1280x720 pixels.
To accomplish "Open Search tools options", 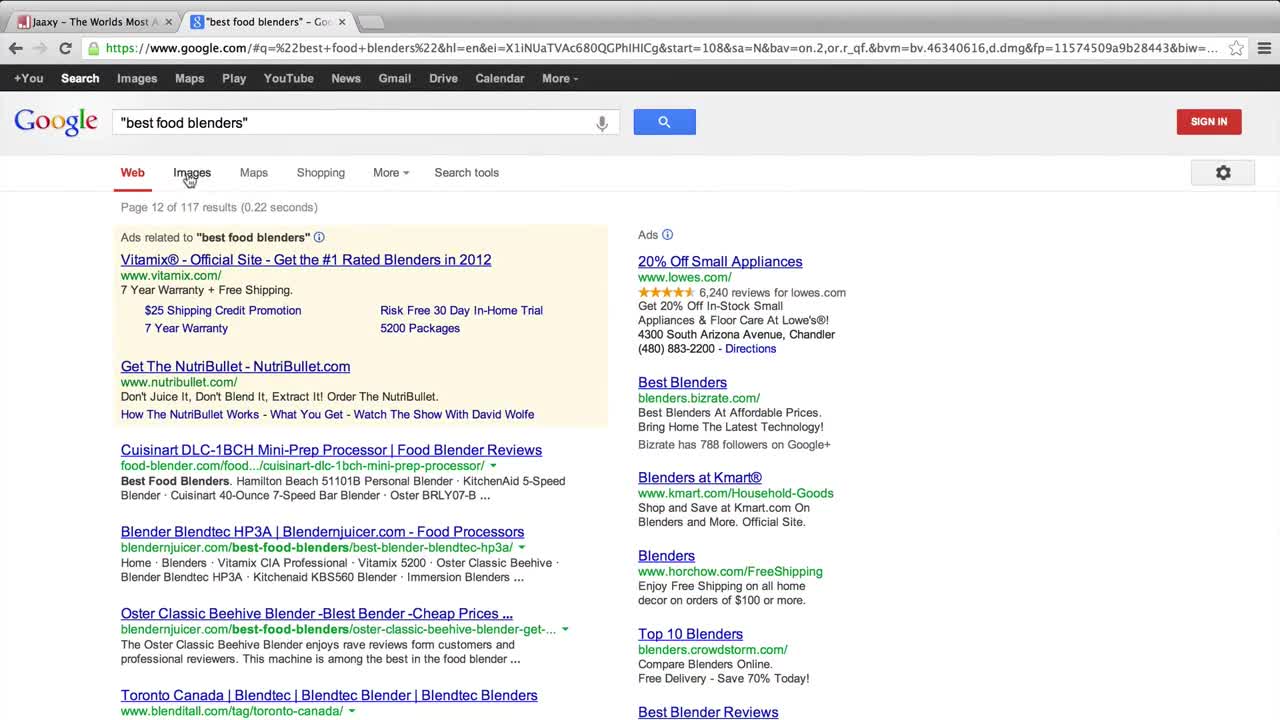I will click(466, 172).
